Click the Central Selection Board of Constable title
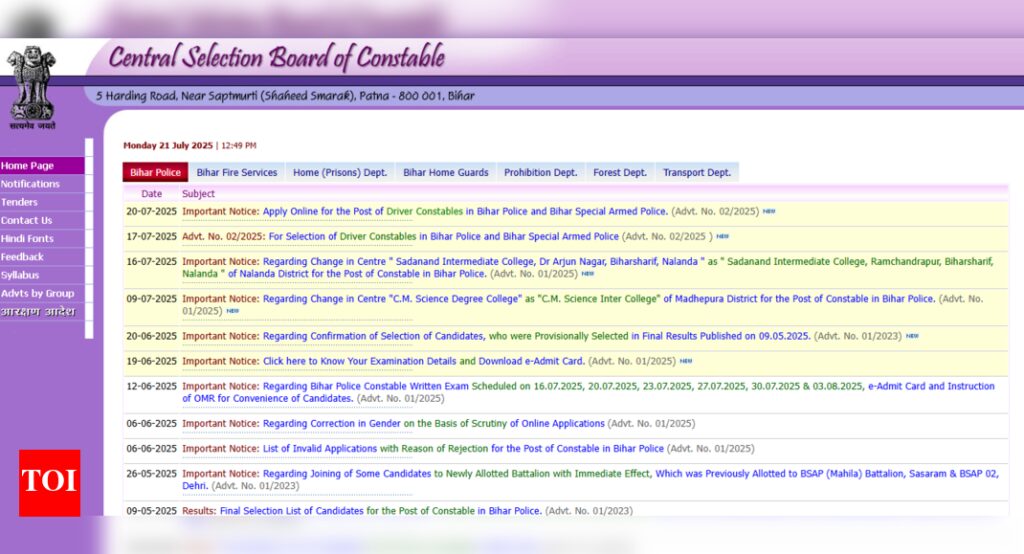This screenshot has height=554, width=1024. (x=276, y=57)
